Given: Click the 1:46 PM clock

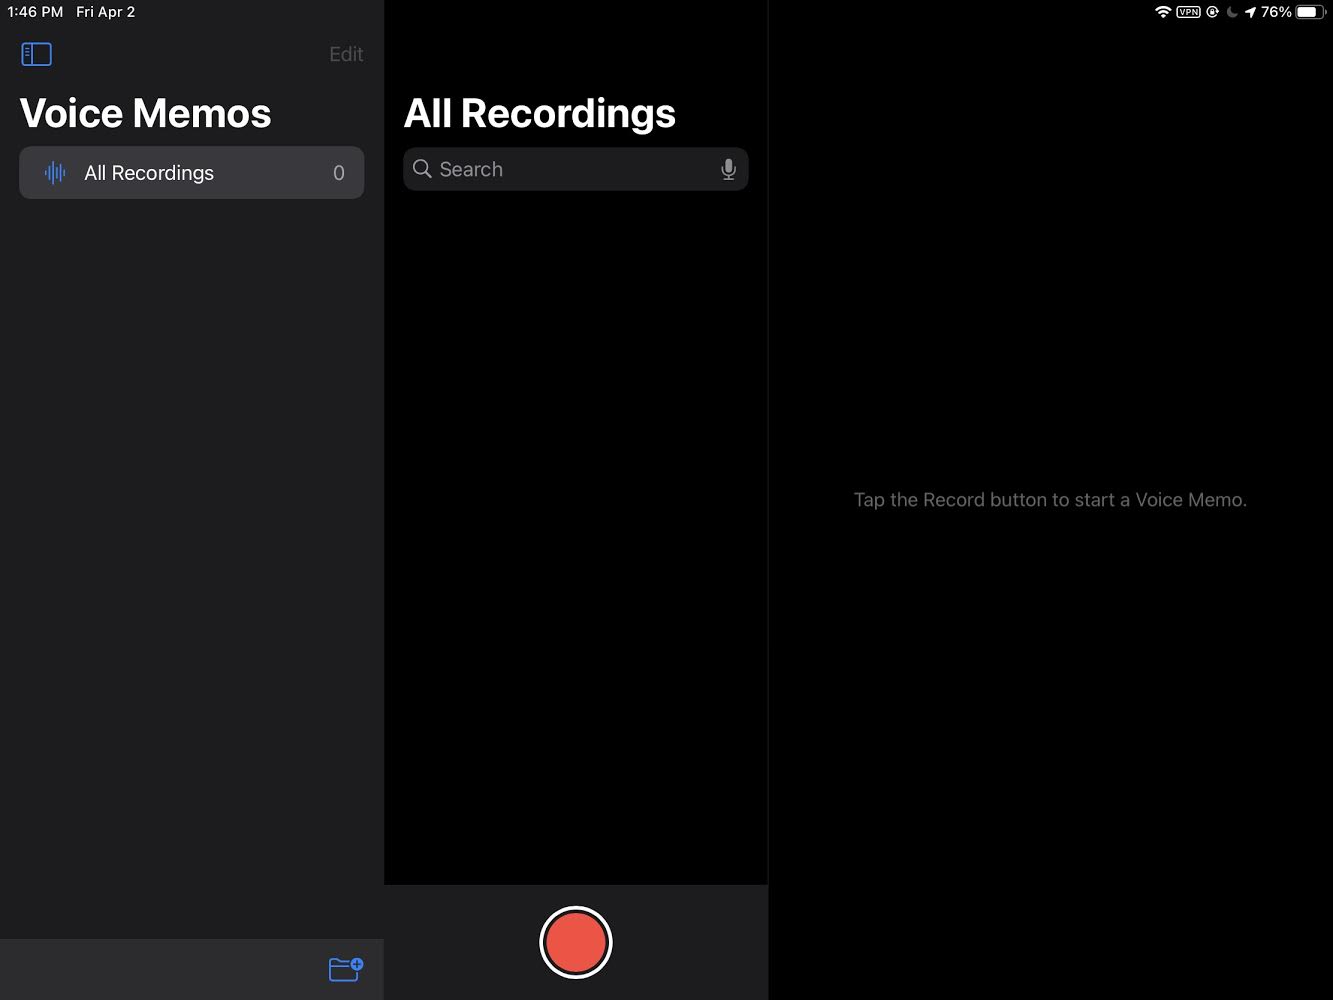Looking at the screenshot, I should [x=35, y=12].
